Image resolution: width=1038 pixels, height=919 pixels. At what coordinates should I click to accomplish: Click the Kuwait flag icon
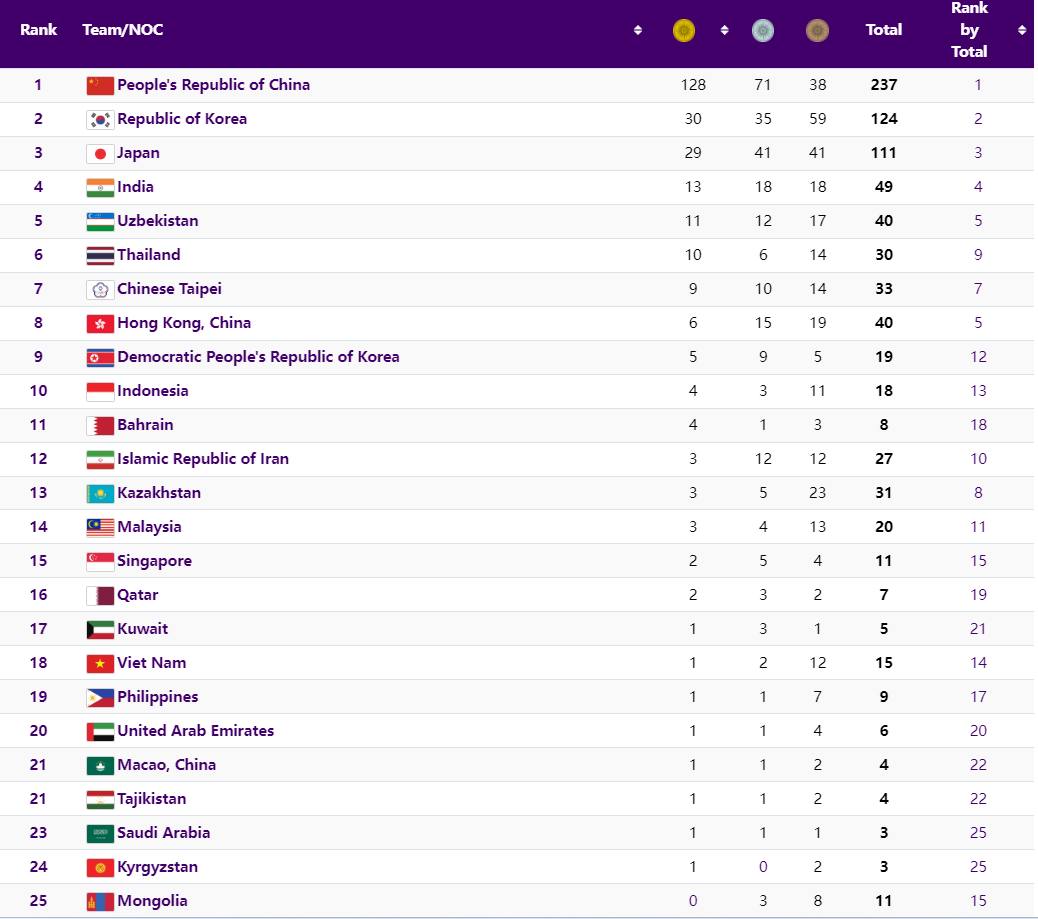pyautogui.click(x=100, y=629)
